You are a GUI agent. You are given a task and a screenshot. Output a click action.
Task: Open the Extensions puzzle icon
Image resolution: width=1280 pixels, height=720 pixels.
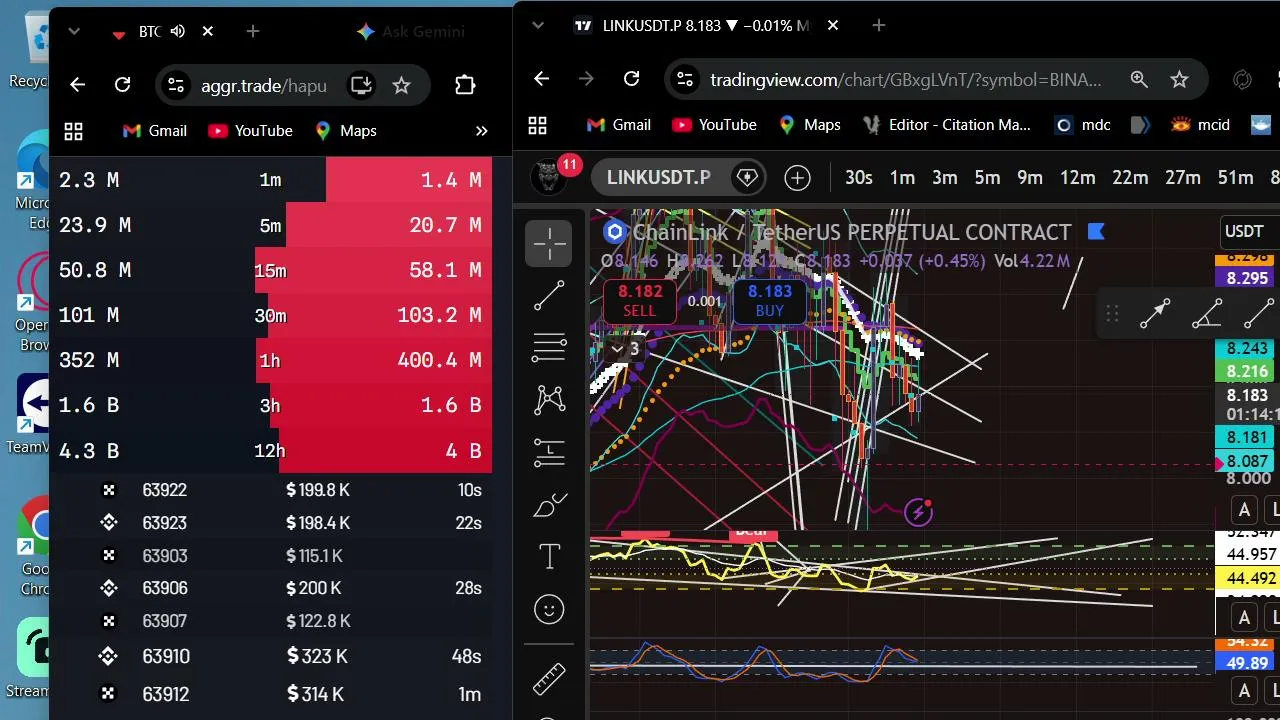tap(465, 85)
